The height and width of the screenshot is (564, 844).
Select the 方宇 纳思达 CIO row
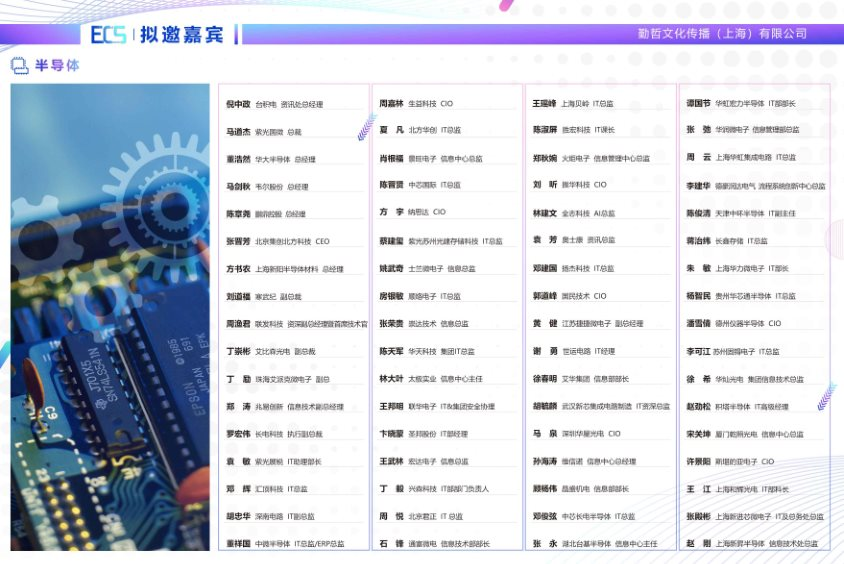(x=413, y=212)
